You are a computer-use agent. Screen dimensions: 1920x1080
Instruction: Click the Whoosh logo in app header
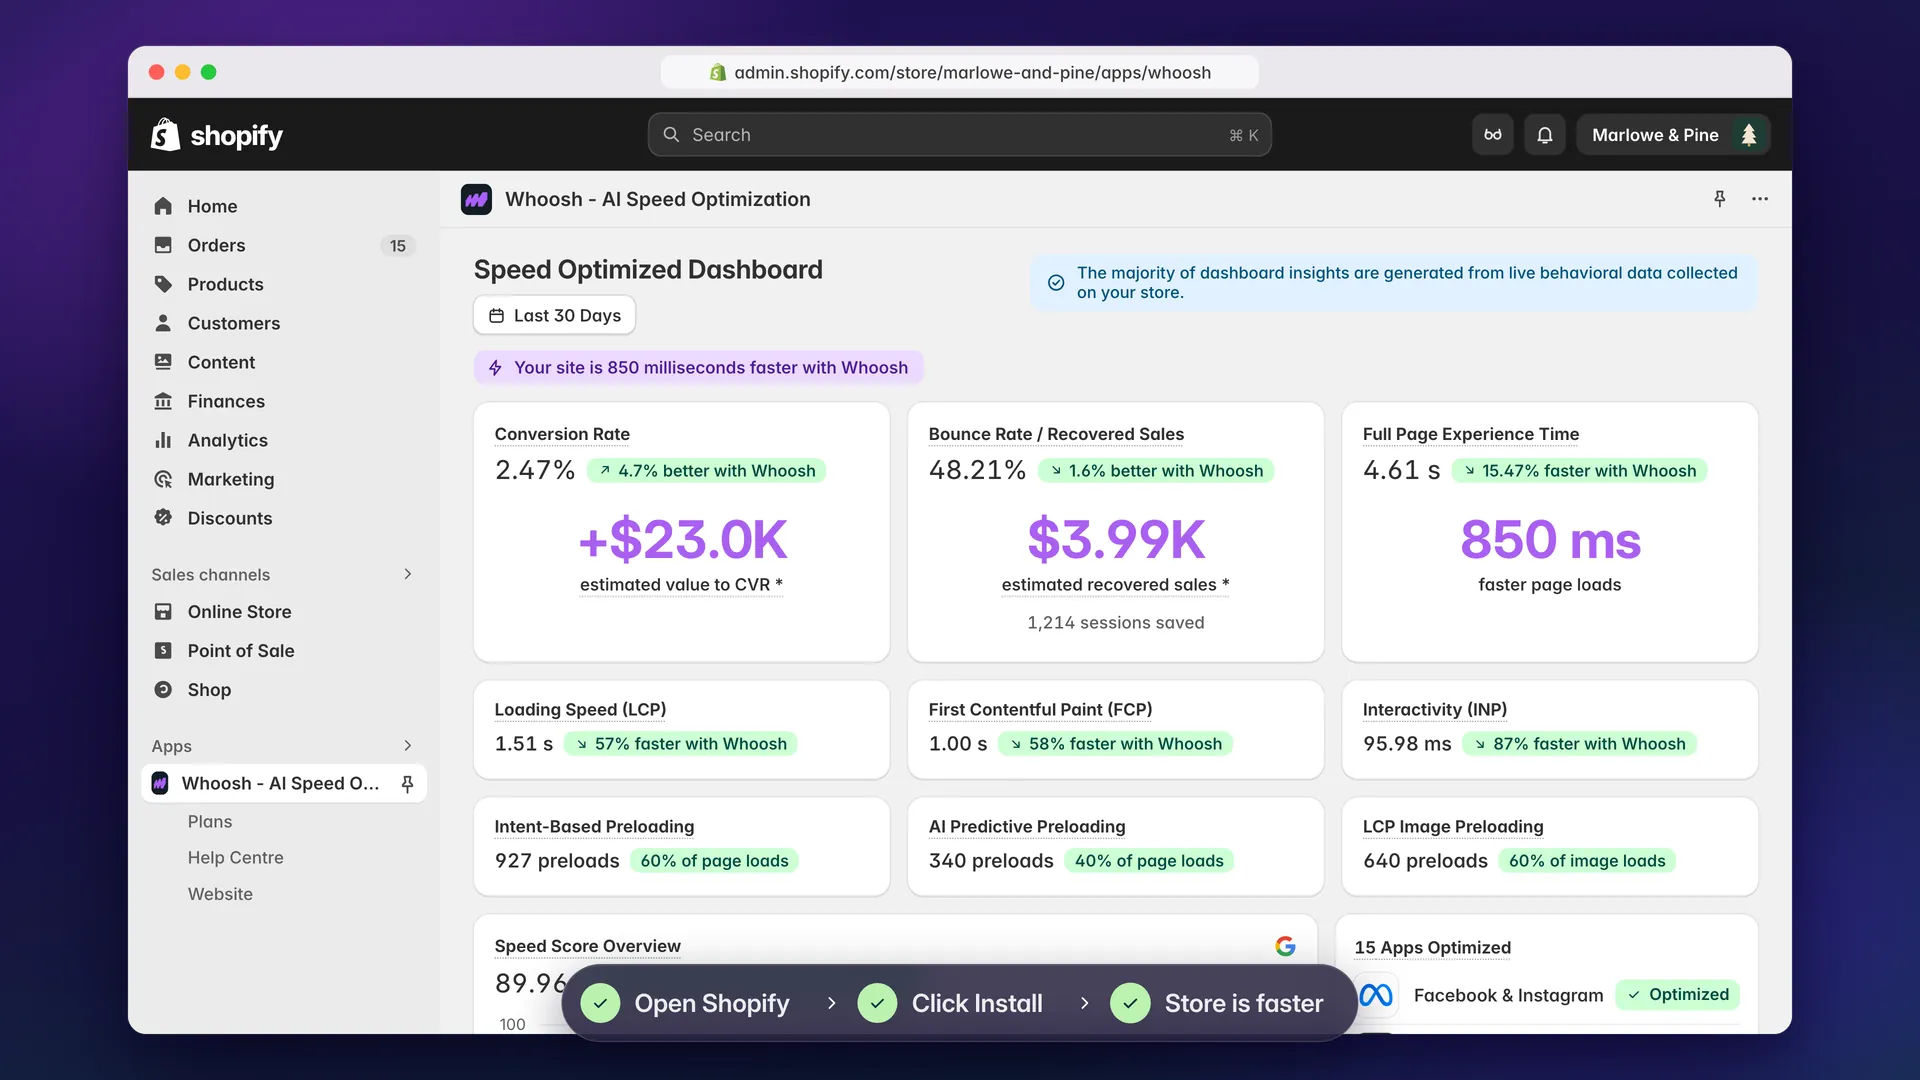pyautogui.click(x=476, y=199)
